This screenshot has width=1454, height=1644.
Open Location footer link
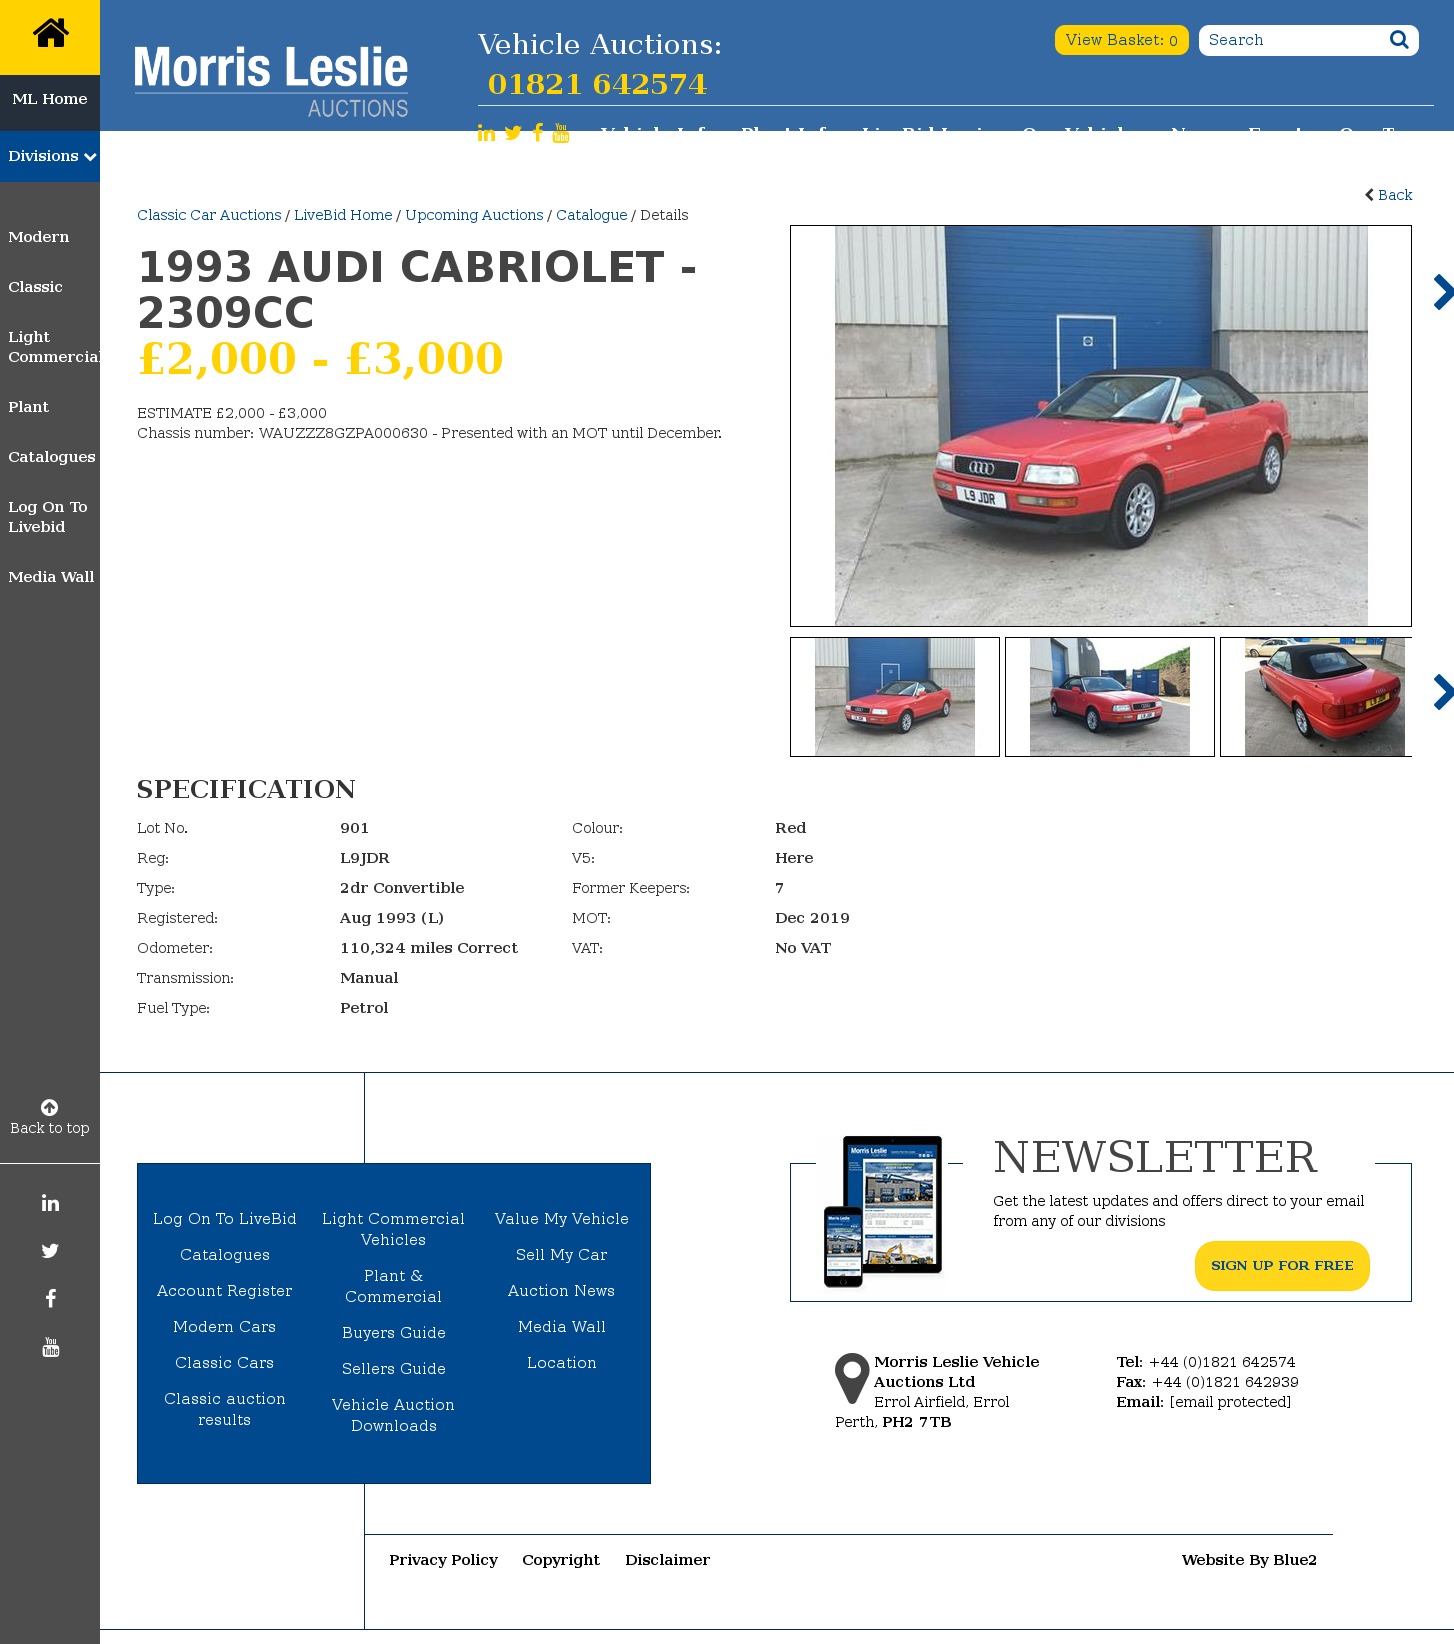562,1363
